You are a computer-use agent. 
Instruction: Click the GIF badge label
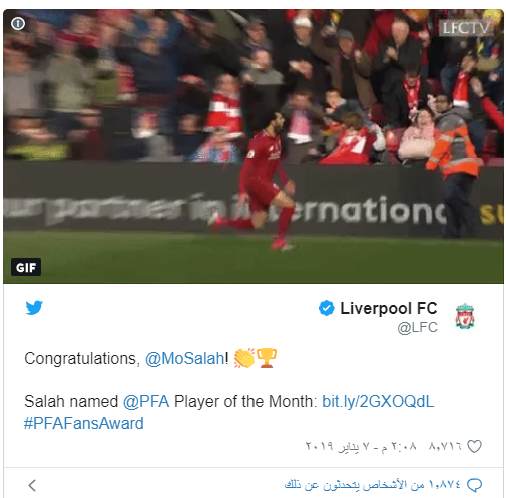pyautogui.click(x=26, y=267)
